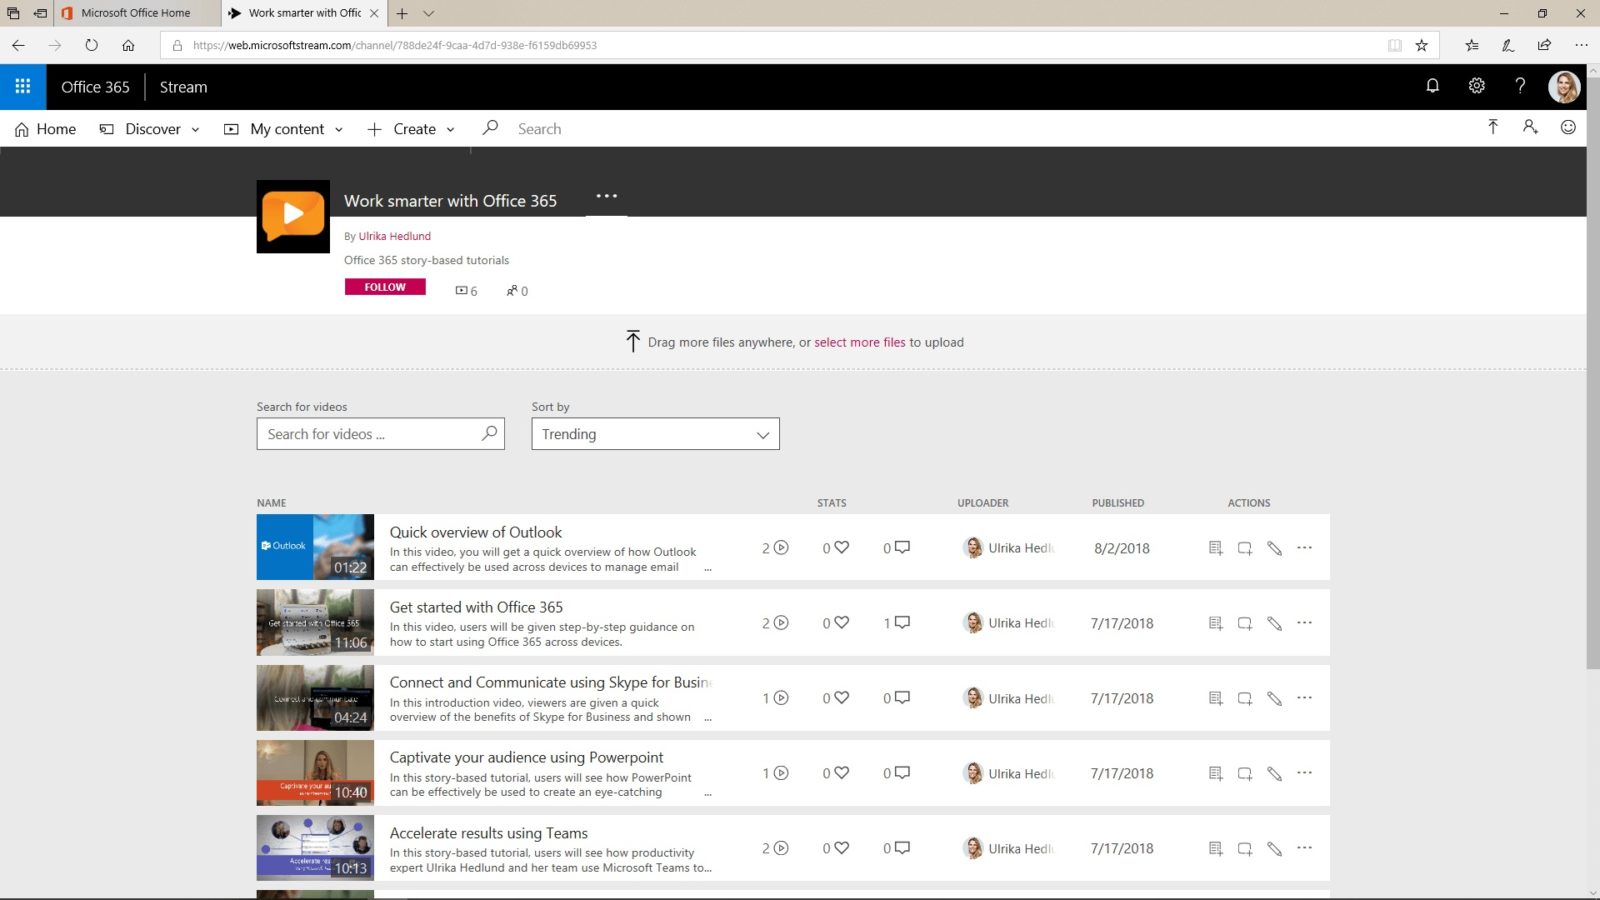The image size is (1600, 900).
Task: Click the top Stream Search field
Action: (539, 129)
